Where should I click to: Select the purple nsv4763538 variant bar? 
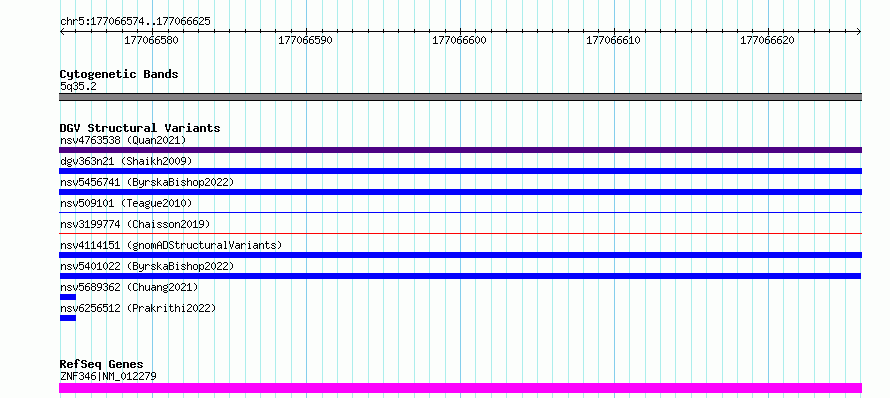click(460, 150)
